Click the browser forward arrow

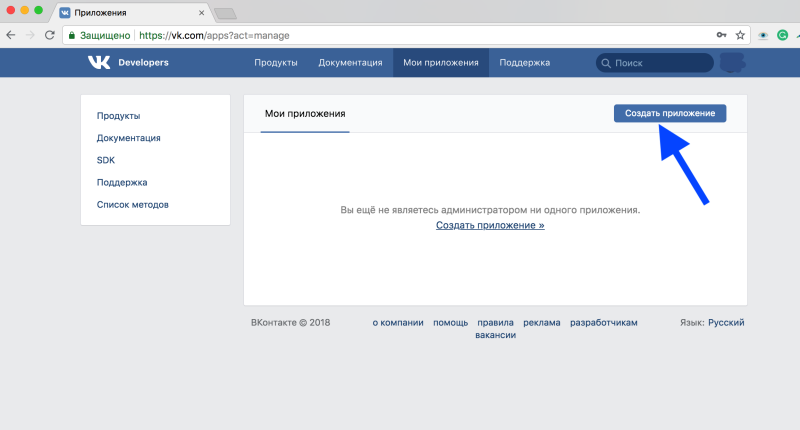[x=30, y=35]
